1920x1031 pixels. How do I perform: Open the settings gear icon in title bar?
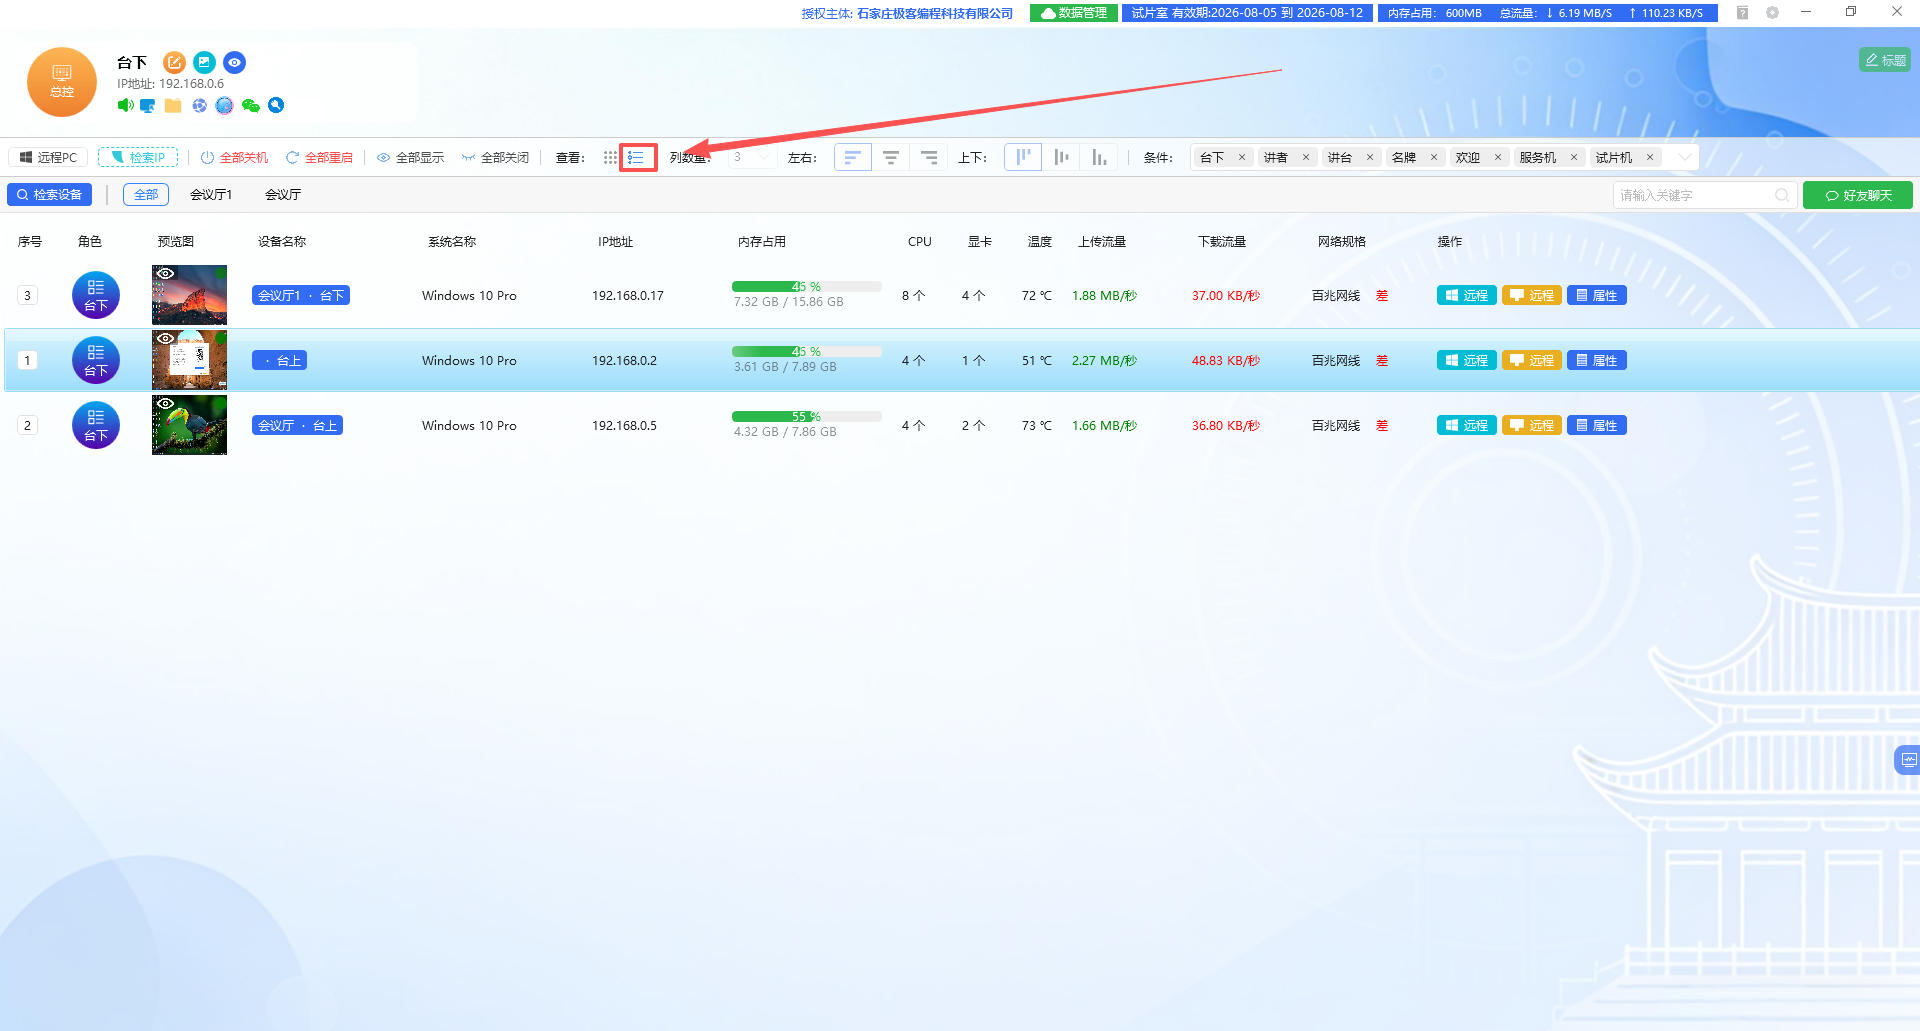coord(1772,13)
